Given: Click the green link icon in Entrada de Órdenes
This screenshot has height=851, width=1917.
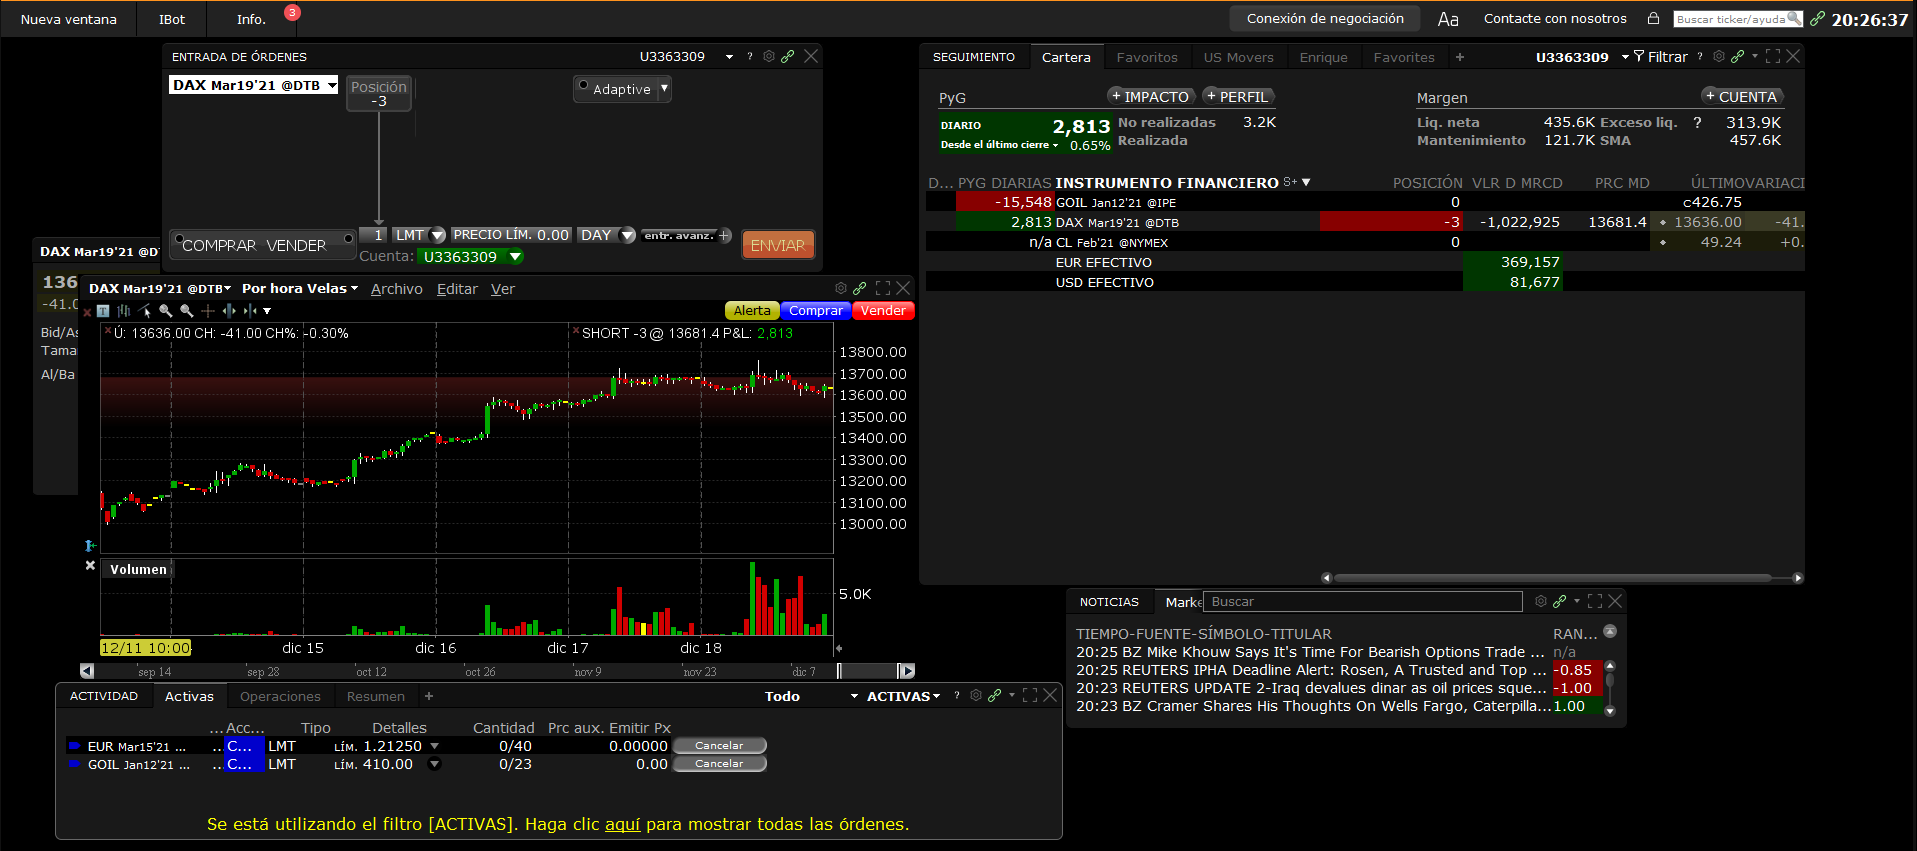Looking at the screenshot, I should click(x=788, y=57).
